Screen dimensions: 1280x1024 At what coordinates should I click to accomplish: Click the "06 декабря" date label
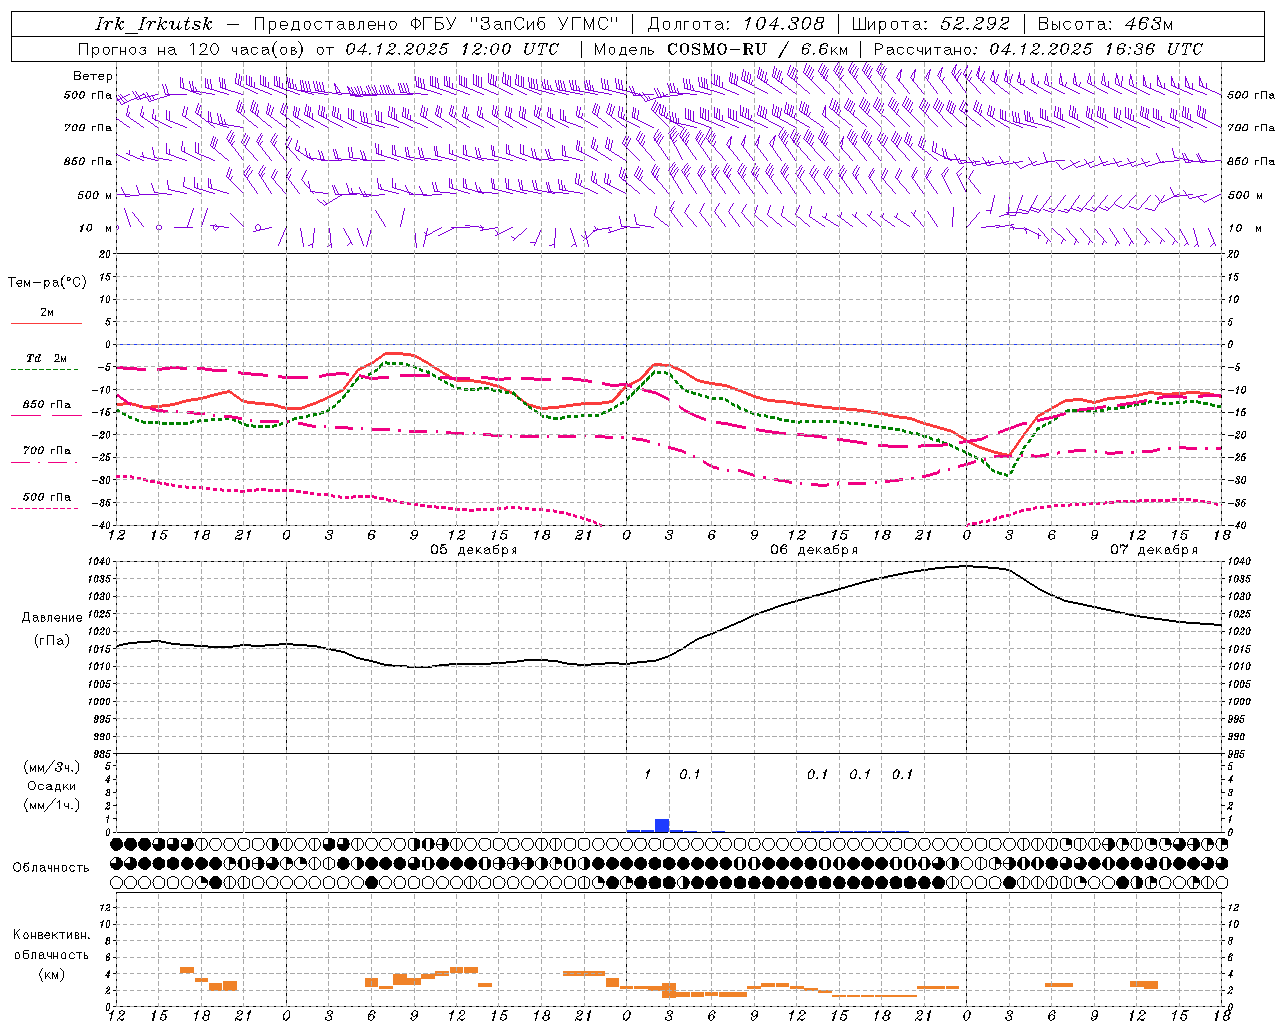tap(814, 550)
